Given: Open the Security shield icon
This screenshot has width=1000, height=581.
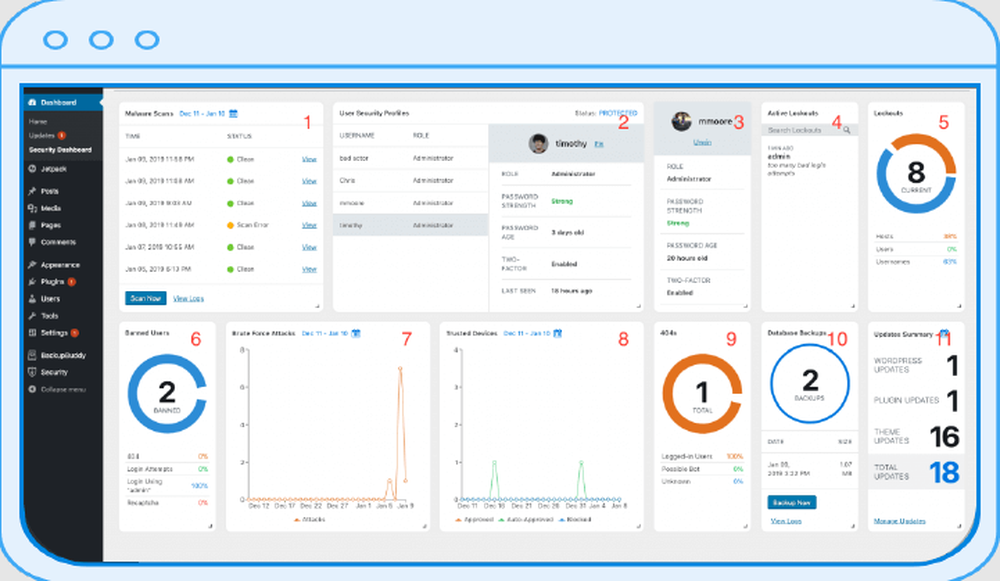Looking at the screenshot, I should coord(33,372).
